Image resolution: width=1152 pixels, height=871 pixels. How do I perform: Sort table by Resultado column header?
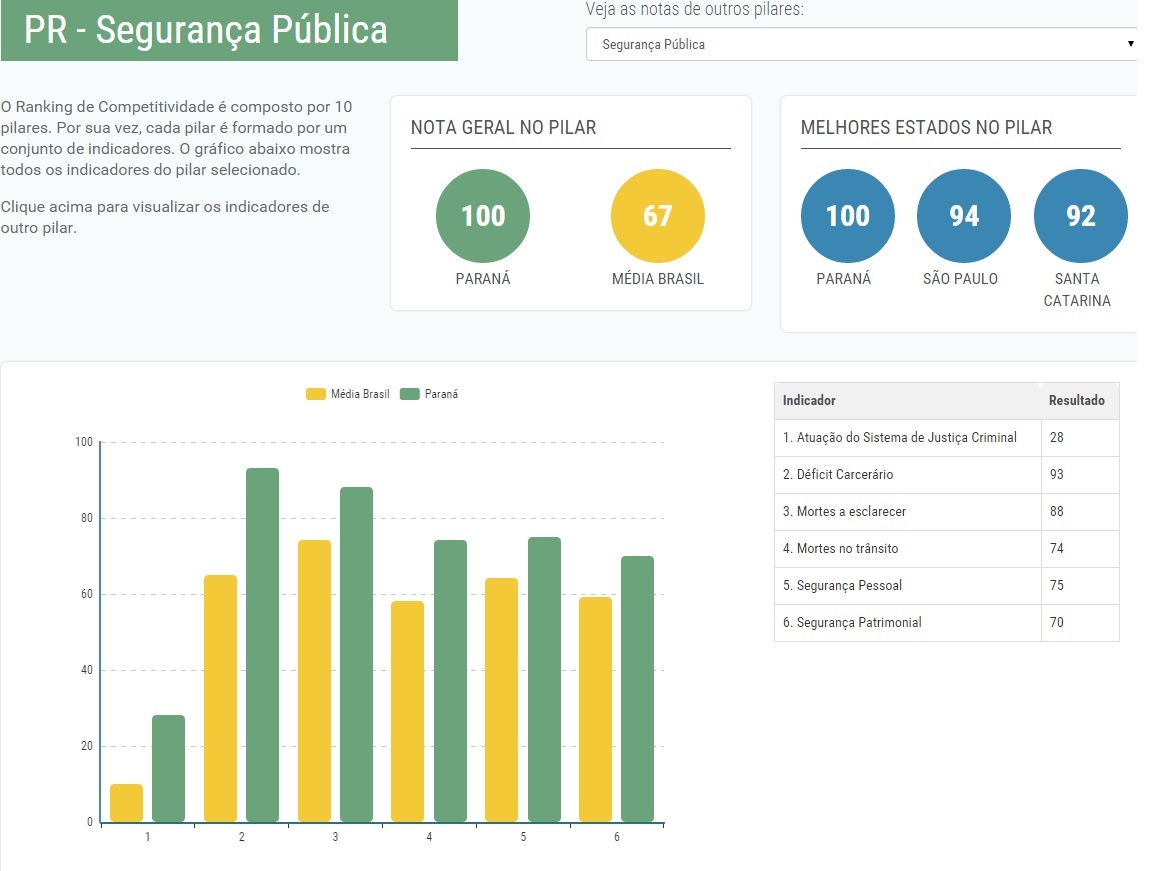[1076, 400]
